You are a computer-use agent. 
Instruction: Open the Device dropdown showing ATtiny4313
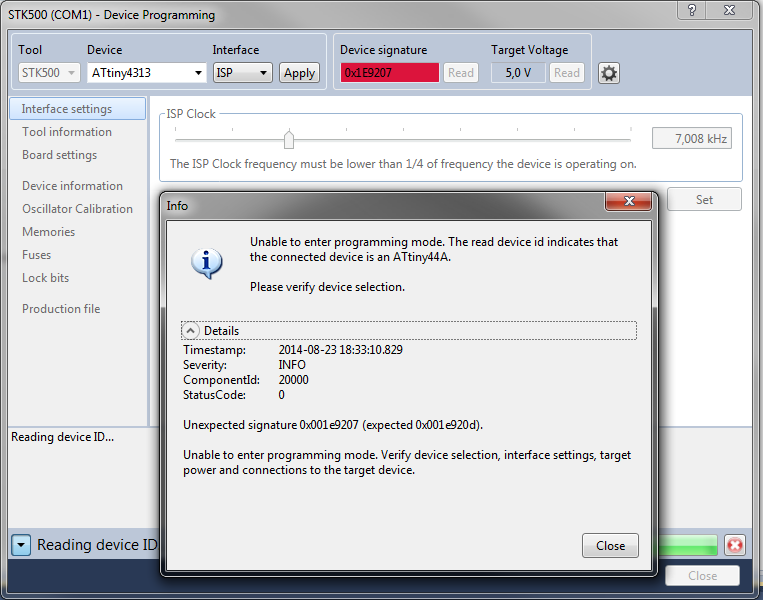(x=146, y=73)
